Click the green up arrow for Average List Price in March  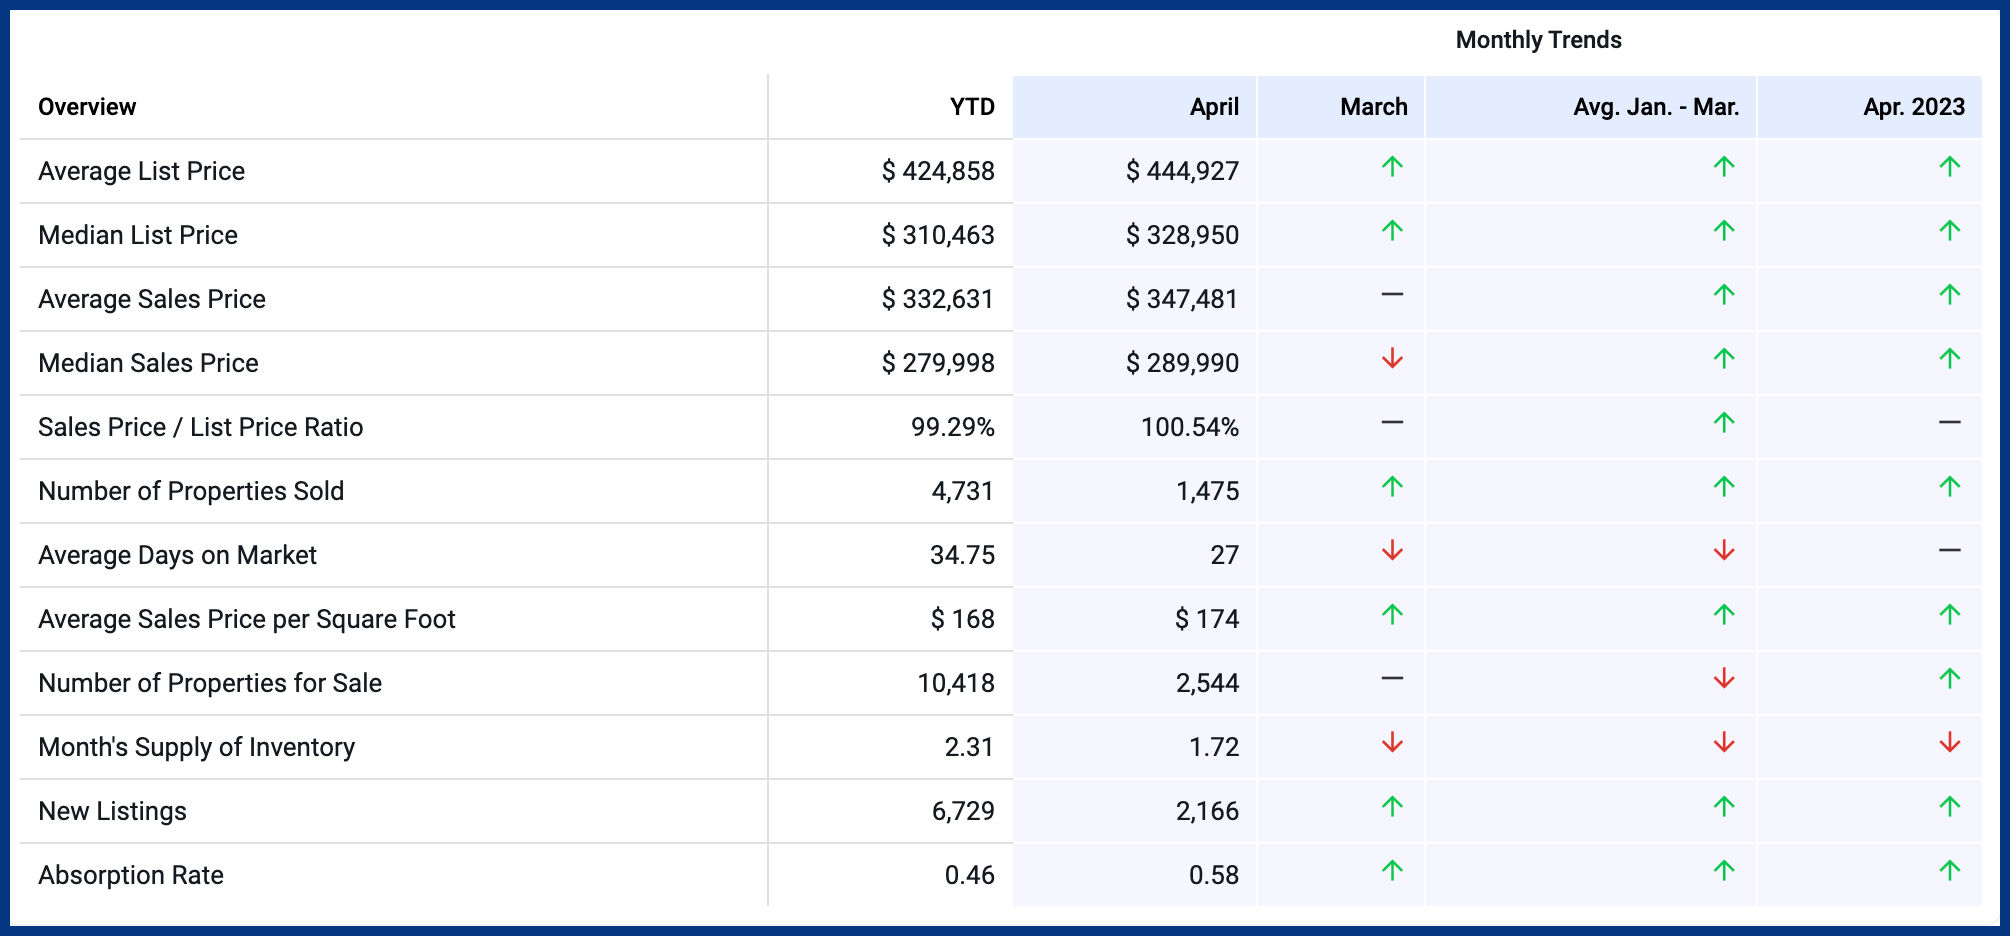[1392, 167]
